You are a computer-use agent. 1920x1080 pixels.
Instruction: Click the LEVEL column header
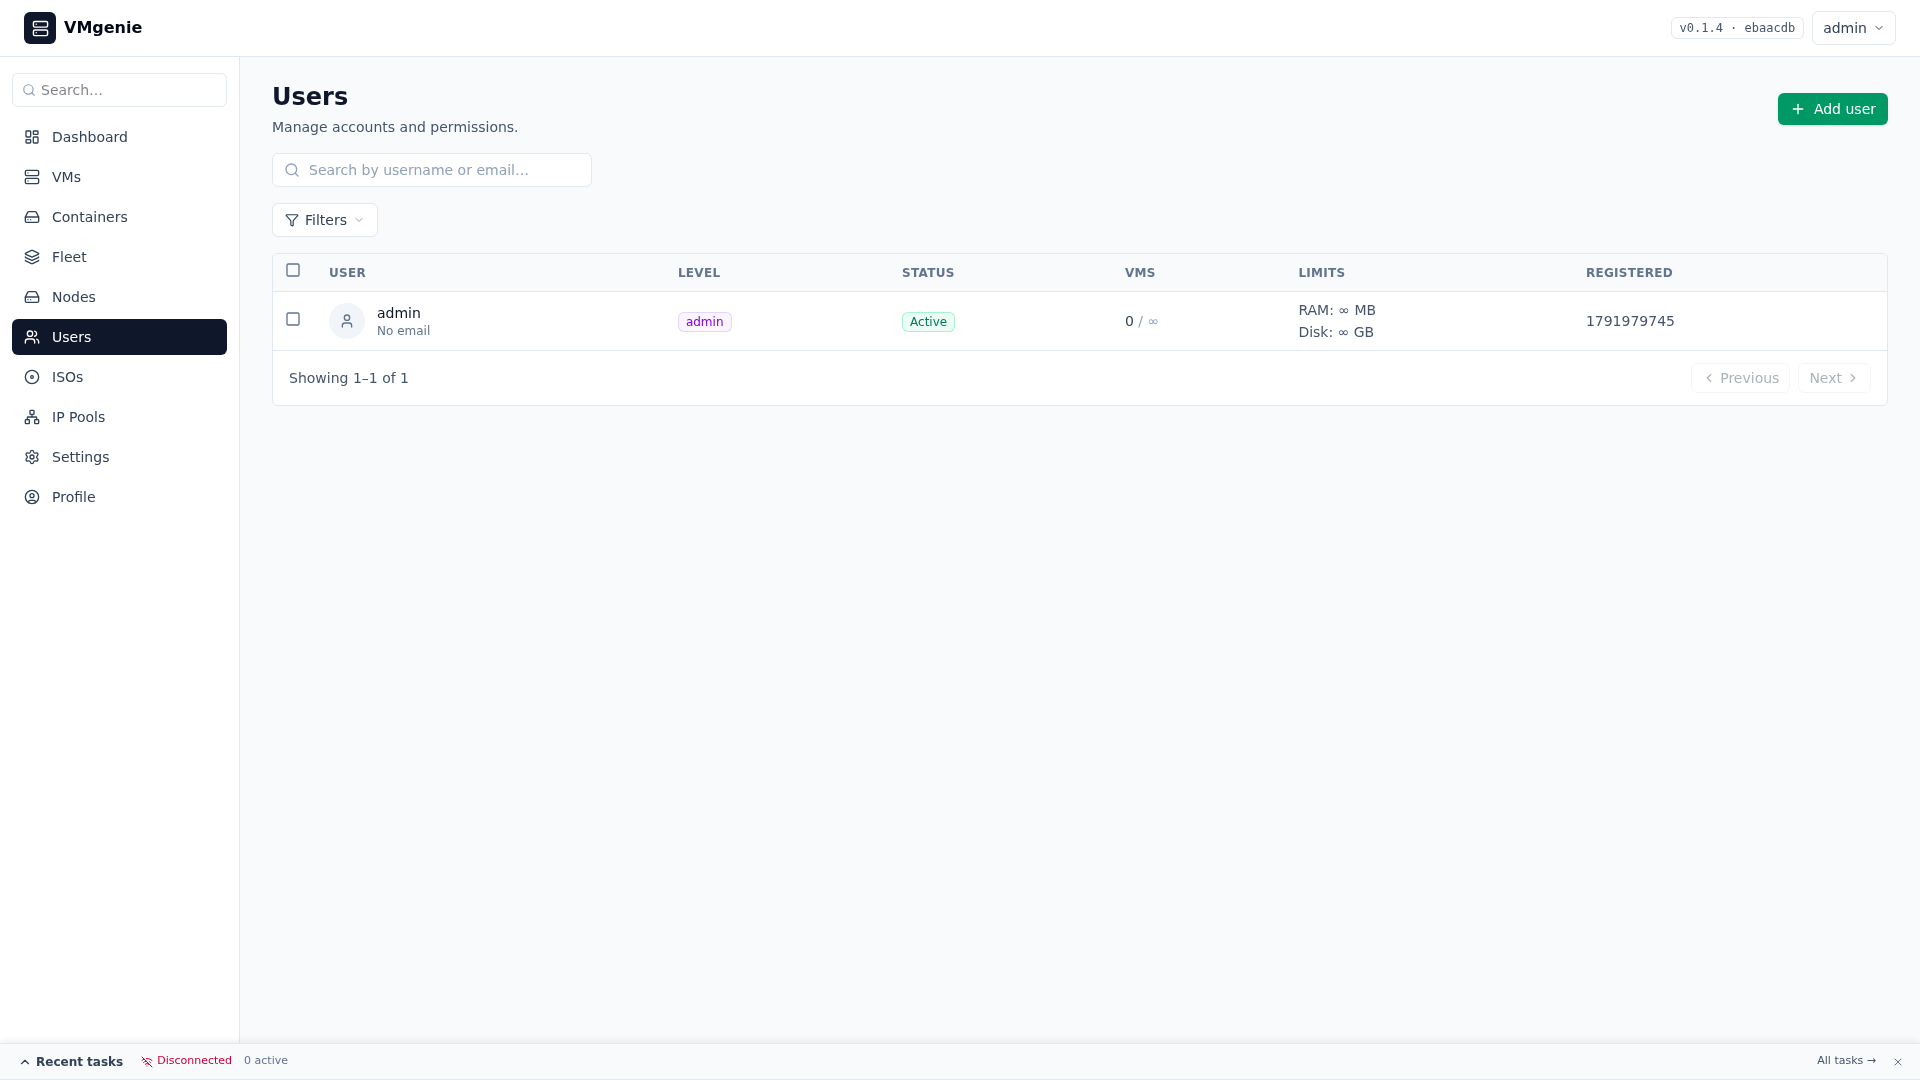tap(699, 273)
